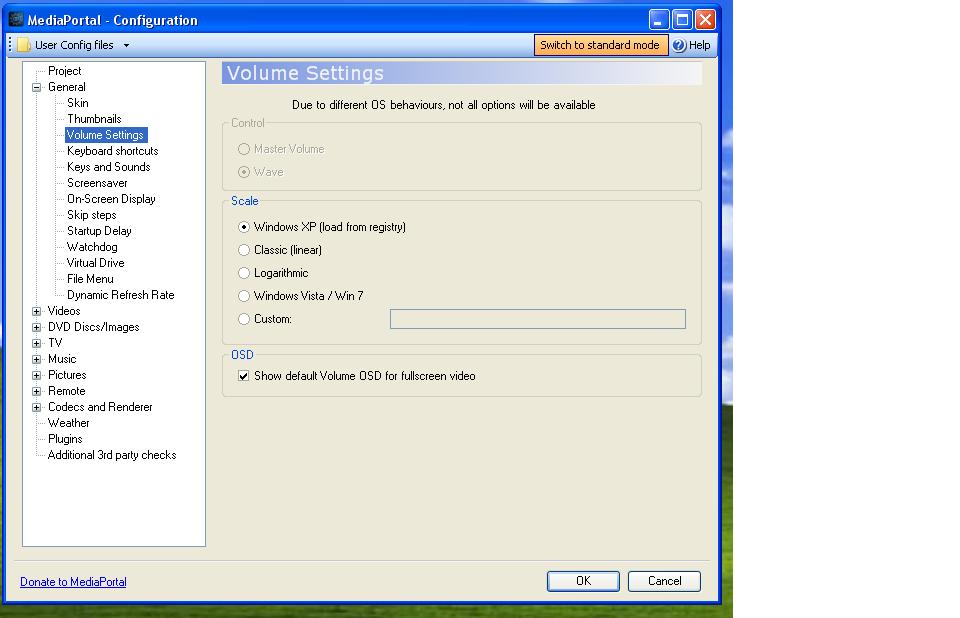Viewport: 960px width, 618px height.
Task: Select the Wave control radio button
Action: (x=244, y=172)
